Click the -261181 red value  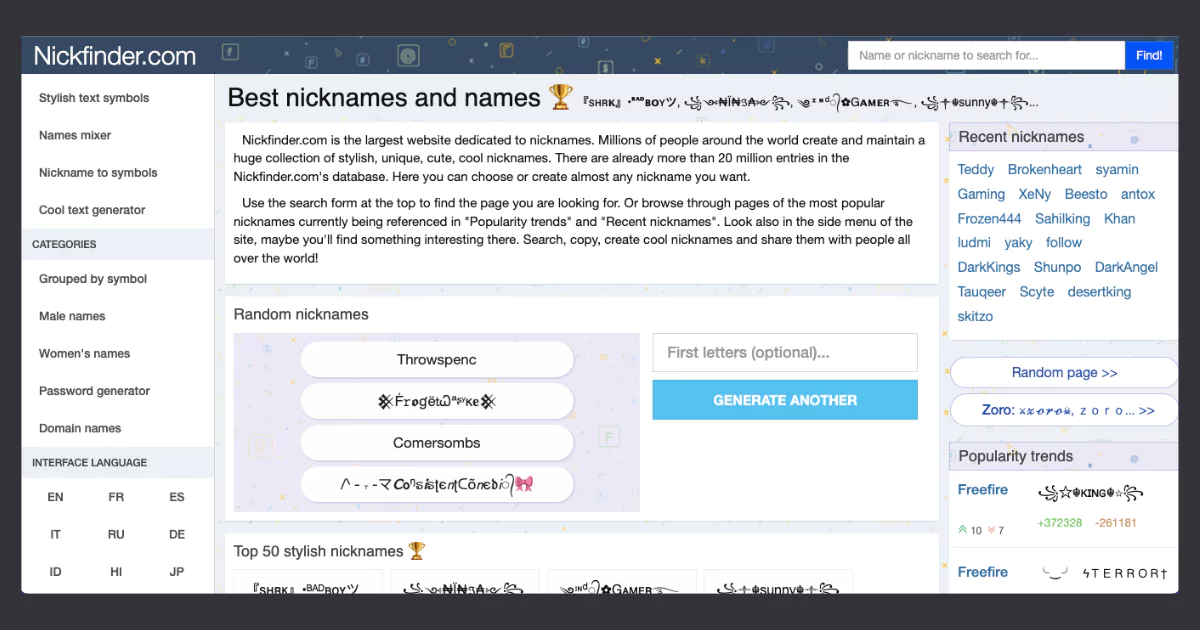click(x=1116, y=523)
